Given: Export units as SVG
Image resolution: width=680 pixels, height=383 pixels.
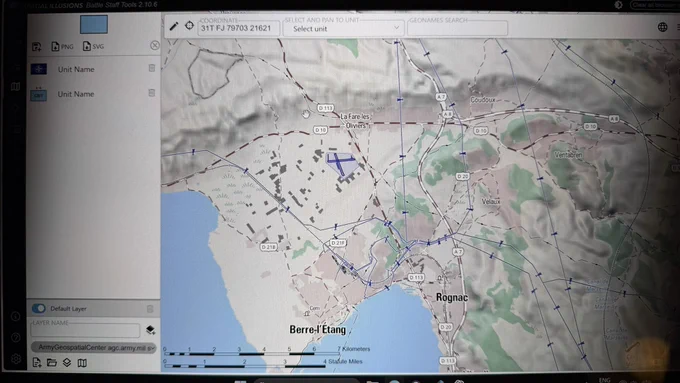Looking at the screenshot, I should point(93,46).
